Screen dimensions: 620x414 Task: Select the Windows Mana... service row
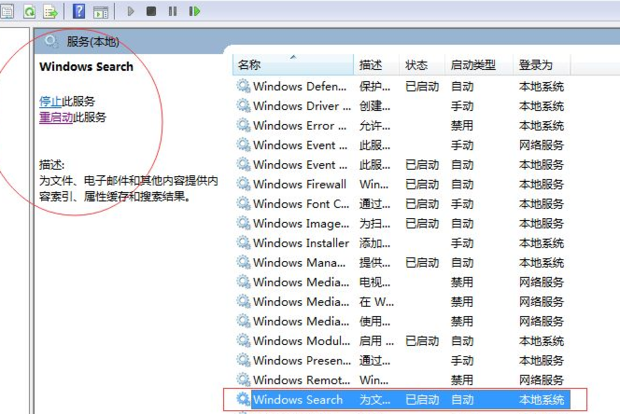402,263
